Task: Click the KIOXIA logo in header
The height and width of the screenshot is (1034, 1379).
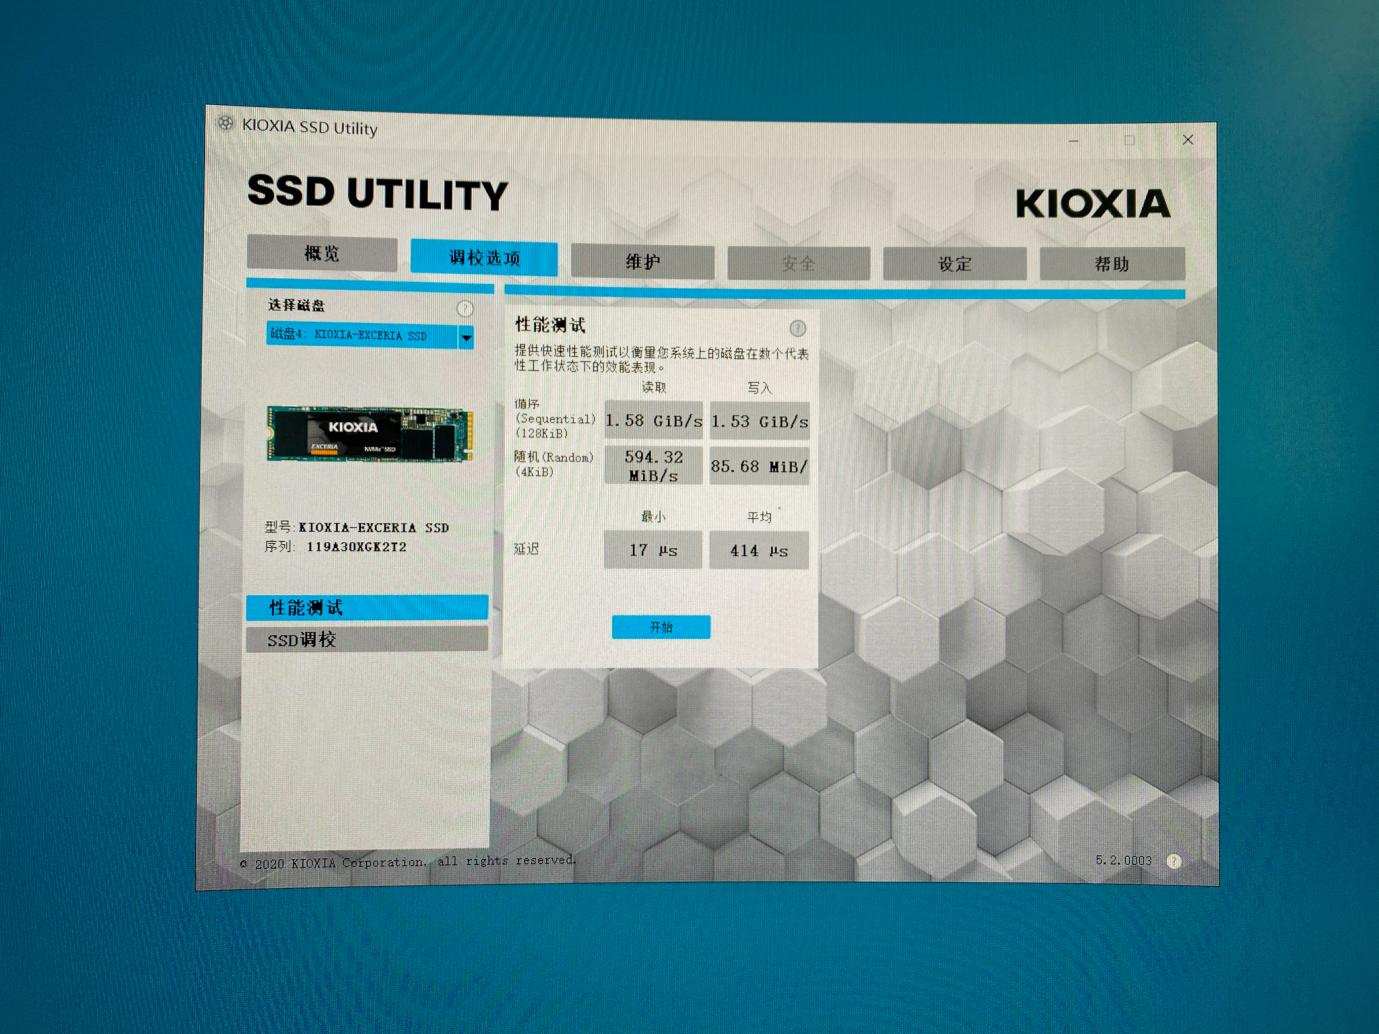Action: coord(1092,204)
